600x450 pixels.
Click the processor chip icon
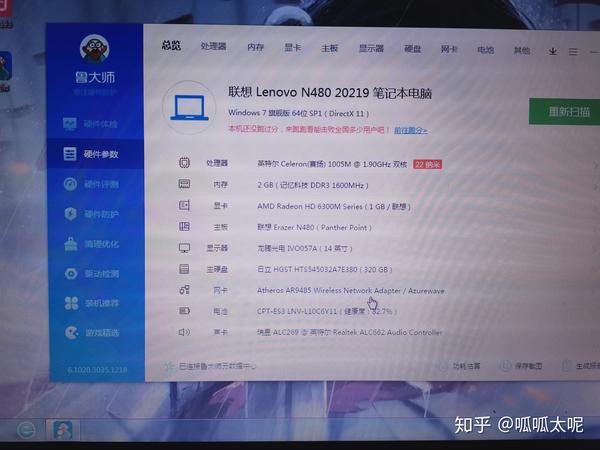[x=184, y=163]
